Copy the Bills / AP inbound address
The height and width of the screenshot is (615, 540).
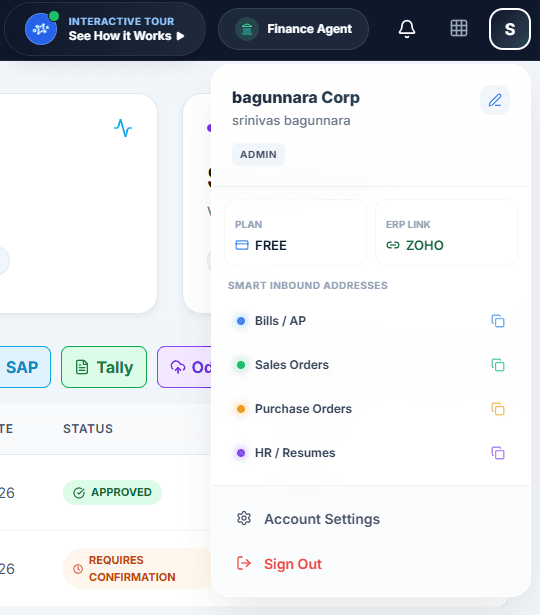[x=498, y=321]
